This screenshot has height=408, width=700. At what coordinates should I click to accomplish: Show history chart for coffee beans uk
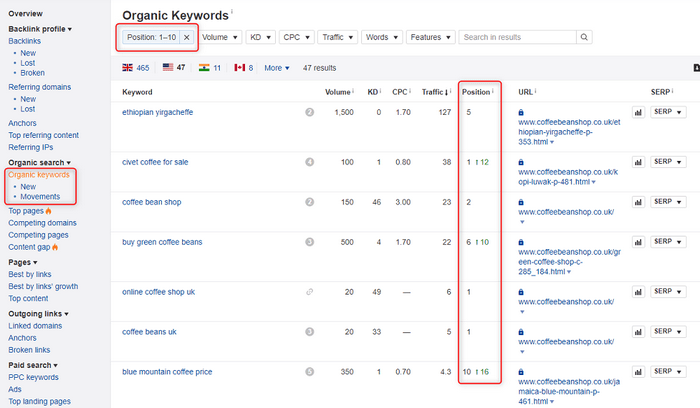(638, 332)
